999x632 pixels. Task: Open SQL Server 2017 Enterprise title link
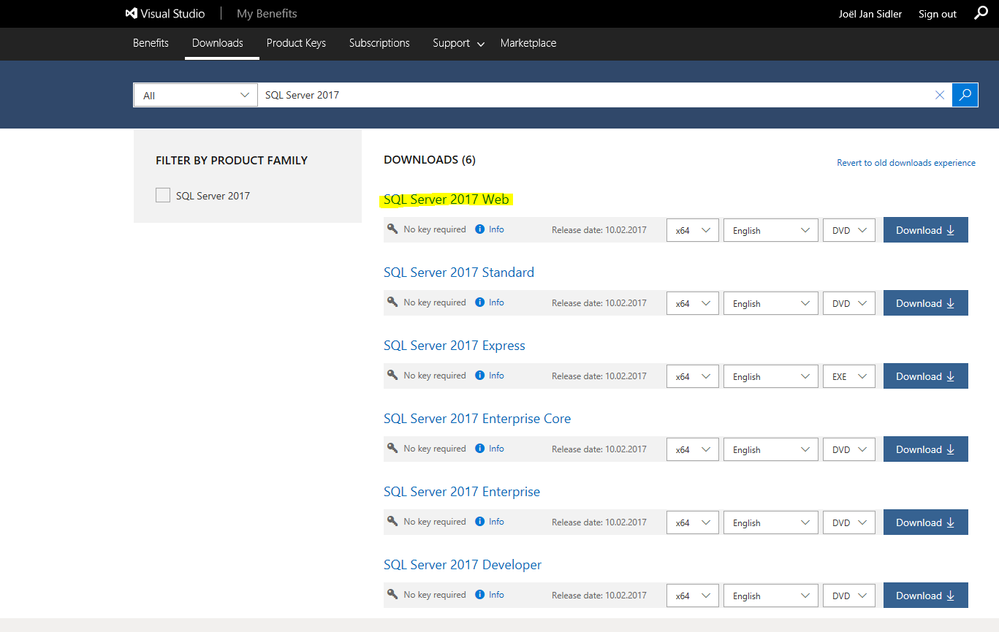point(462,492)
